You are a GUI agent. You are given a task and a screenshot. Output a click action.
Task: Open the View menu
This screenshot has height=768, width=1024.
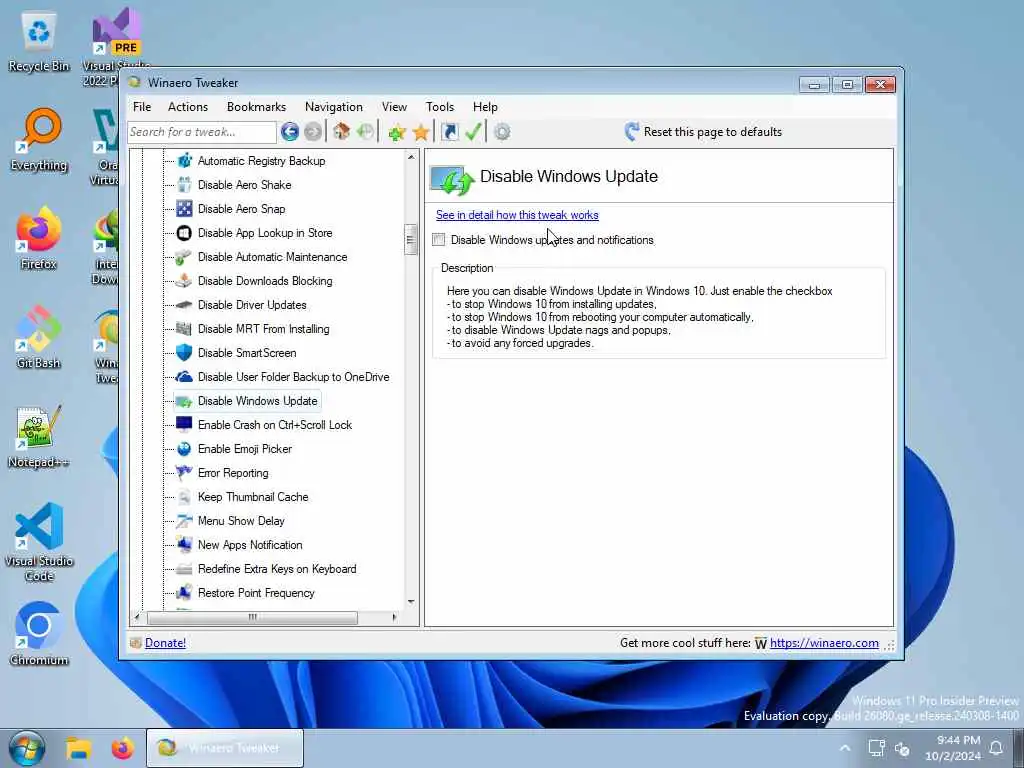[x=394, y=106]
